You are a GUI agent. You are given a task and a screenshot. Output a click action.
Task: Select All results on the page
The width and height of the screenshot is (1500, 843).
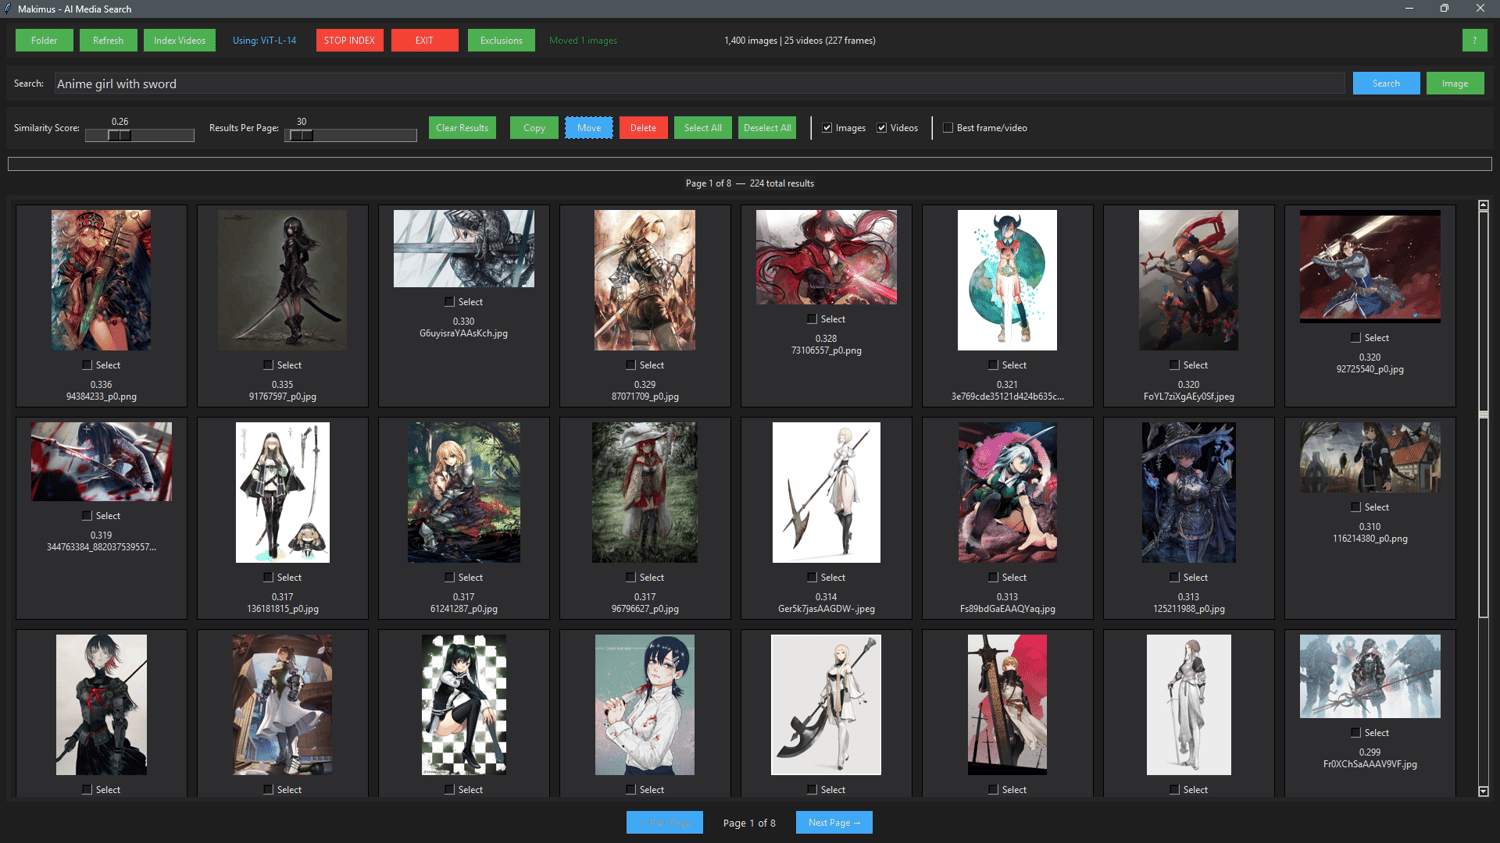tap(703, 128)
